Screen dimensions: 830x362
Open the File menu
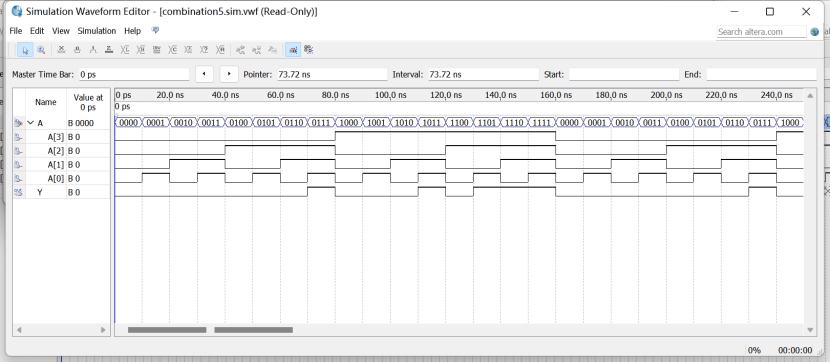tap(16, 31)
